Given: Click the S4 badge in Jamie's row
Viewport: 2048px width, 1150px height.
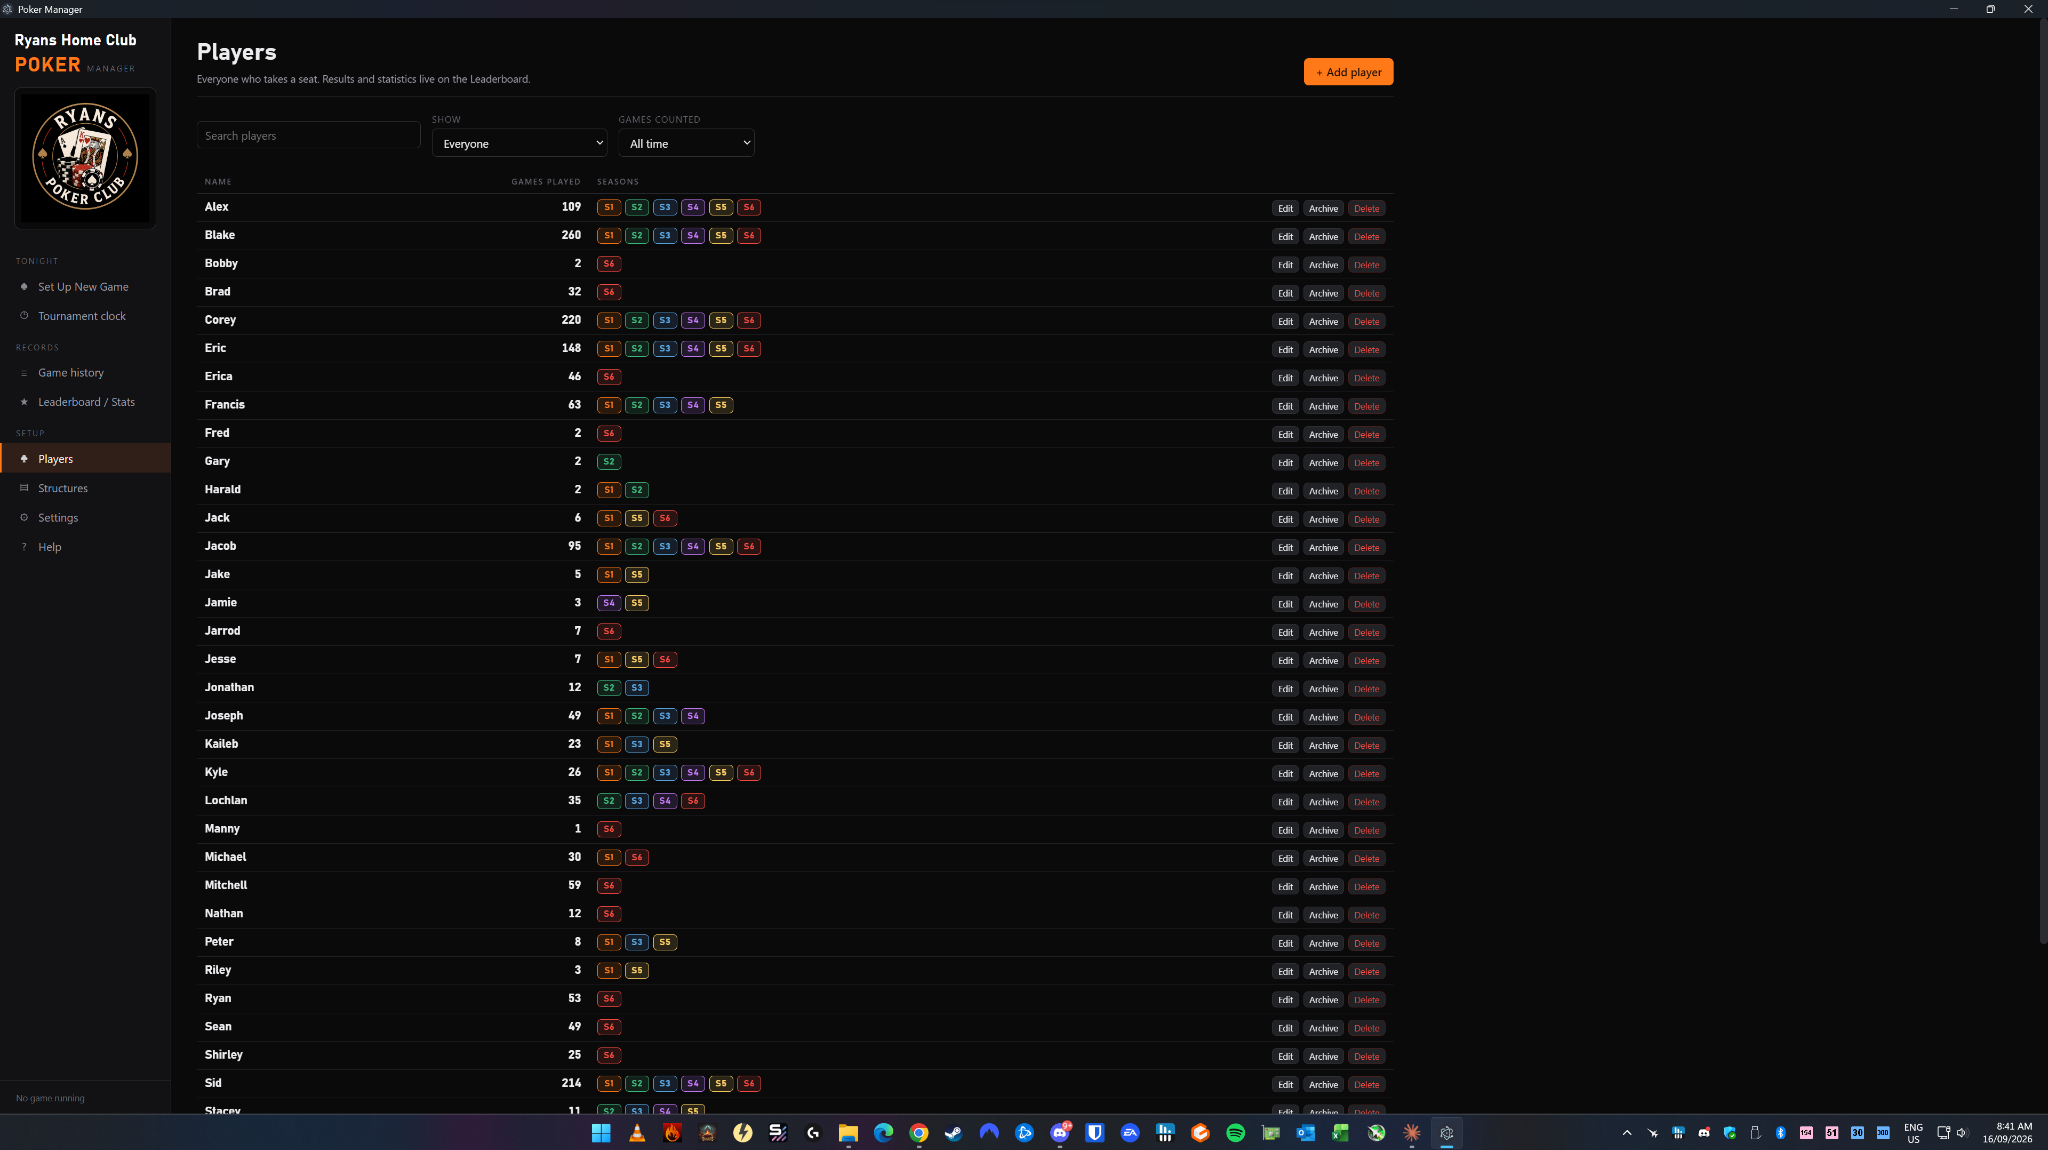Looking at the screenshot, I should [x=609, y=603].
